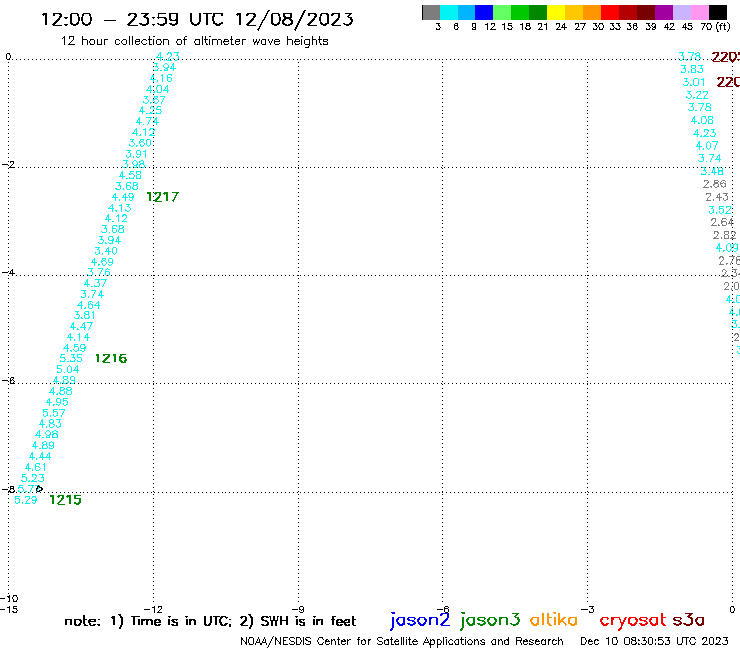Click wave height value 5.29

click(x=26, y=500)
